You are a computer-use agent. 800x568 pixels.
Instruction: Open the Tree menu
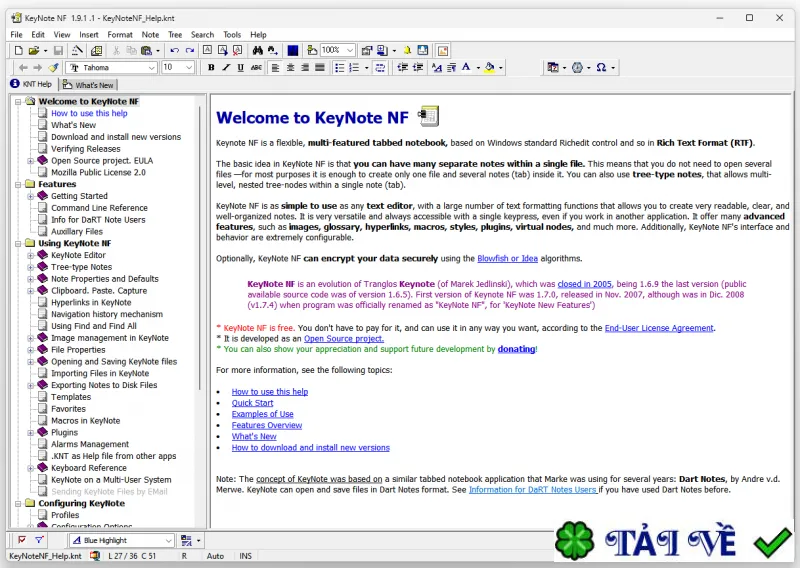(175, 35)
